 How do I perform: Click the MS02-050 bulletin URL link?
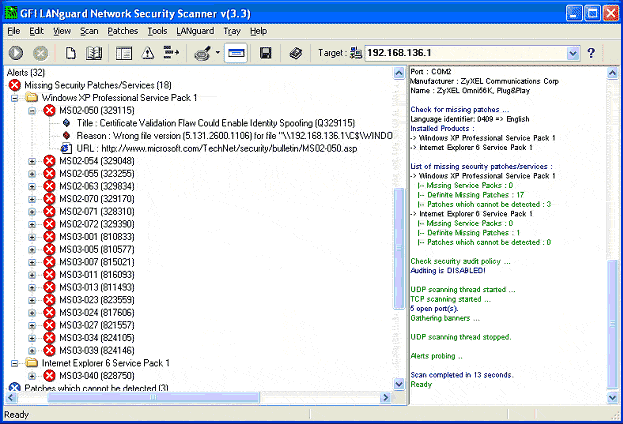coord(230,148)
